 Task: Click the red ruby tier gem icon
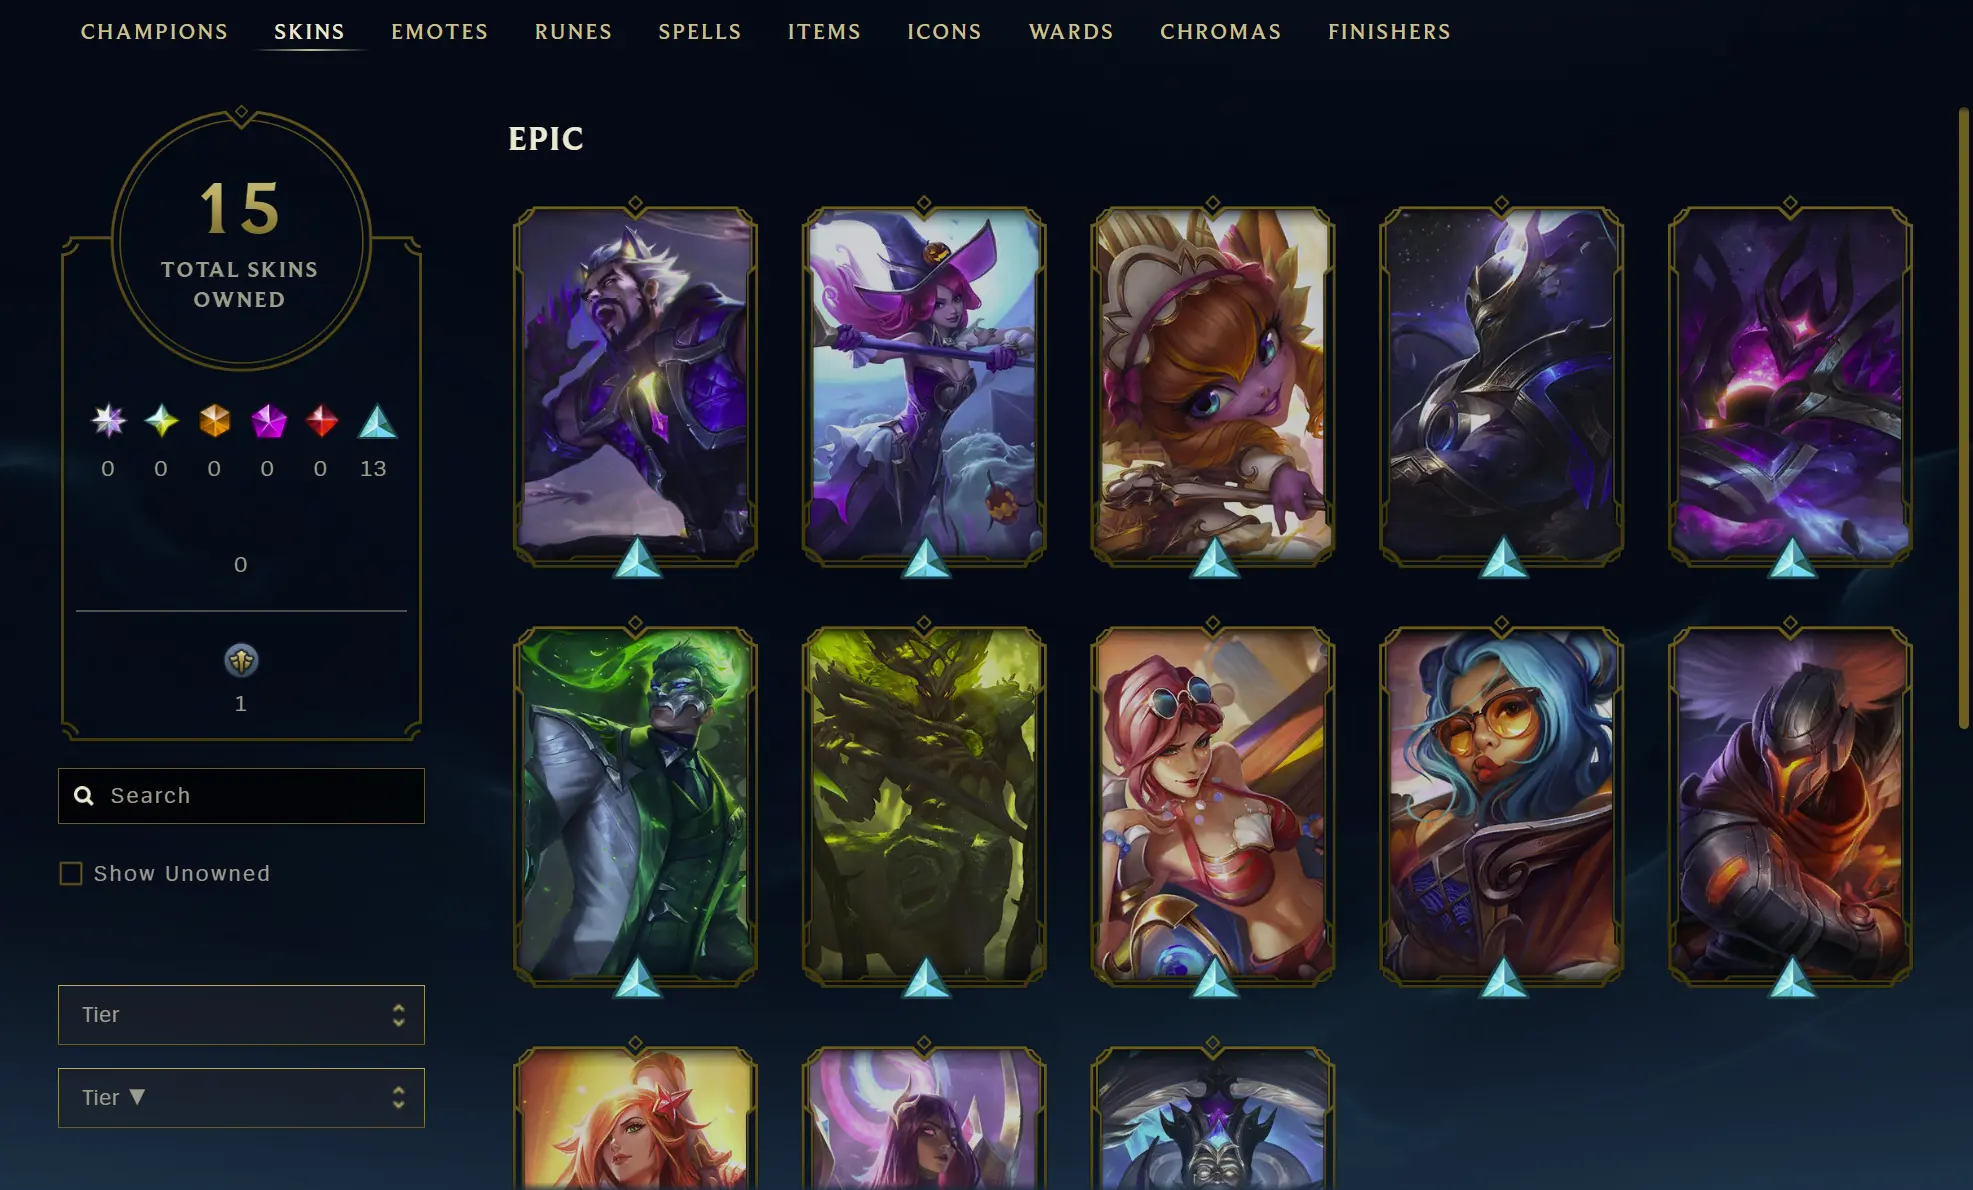point(321,421)
